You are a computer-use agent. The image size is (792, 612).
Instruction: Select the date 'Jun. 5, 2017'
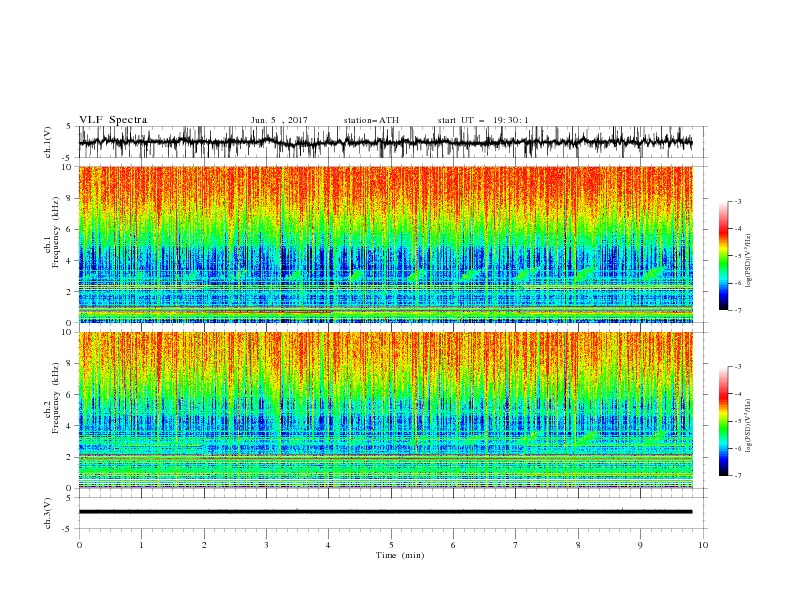(x=279, y=120)
